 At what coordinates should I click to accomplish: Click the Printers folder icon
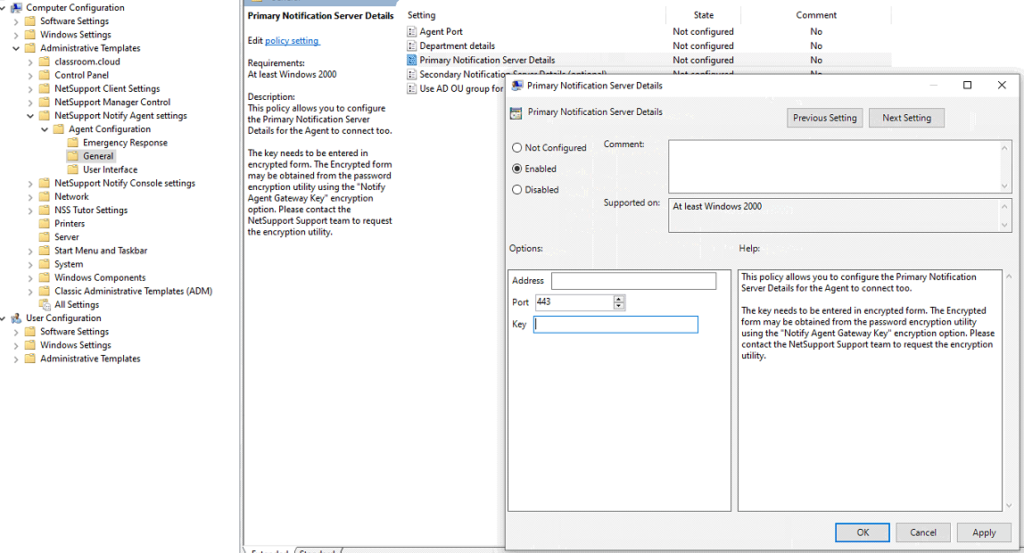click(x=44, y=224)
